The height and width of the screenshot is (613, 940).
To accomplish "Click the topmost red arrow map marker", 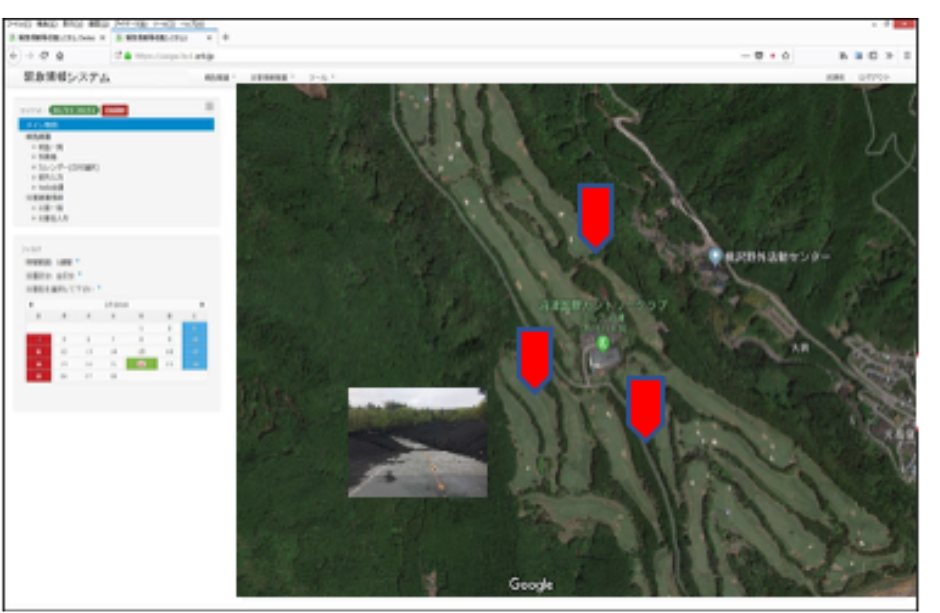I will (595, 215).
